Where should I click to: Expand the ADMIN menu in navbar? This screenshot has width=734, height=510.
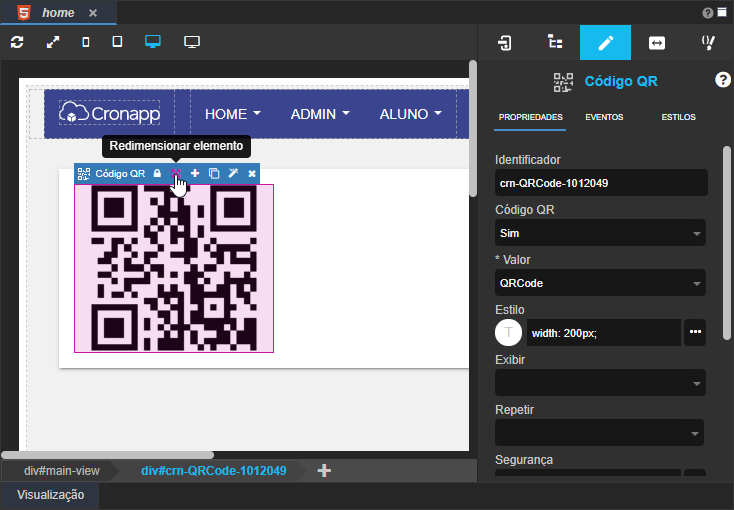(x=320, y=114)
